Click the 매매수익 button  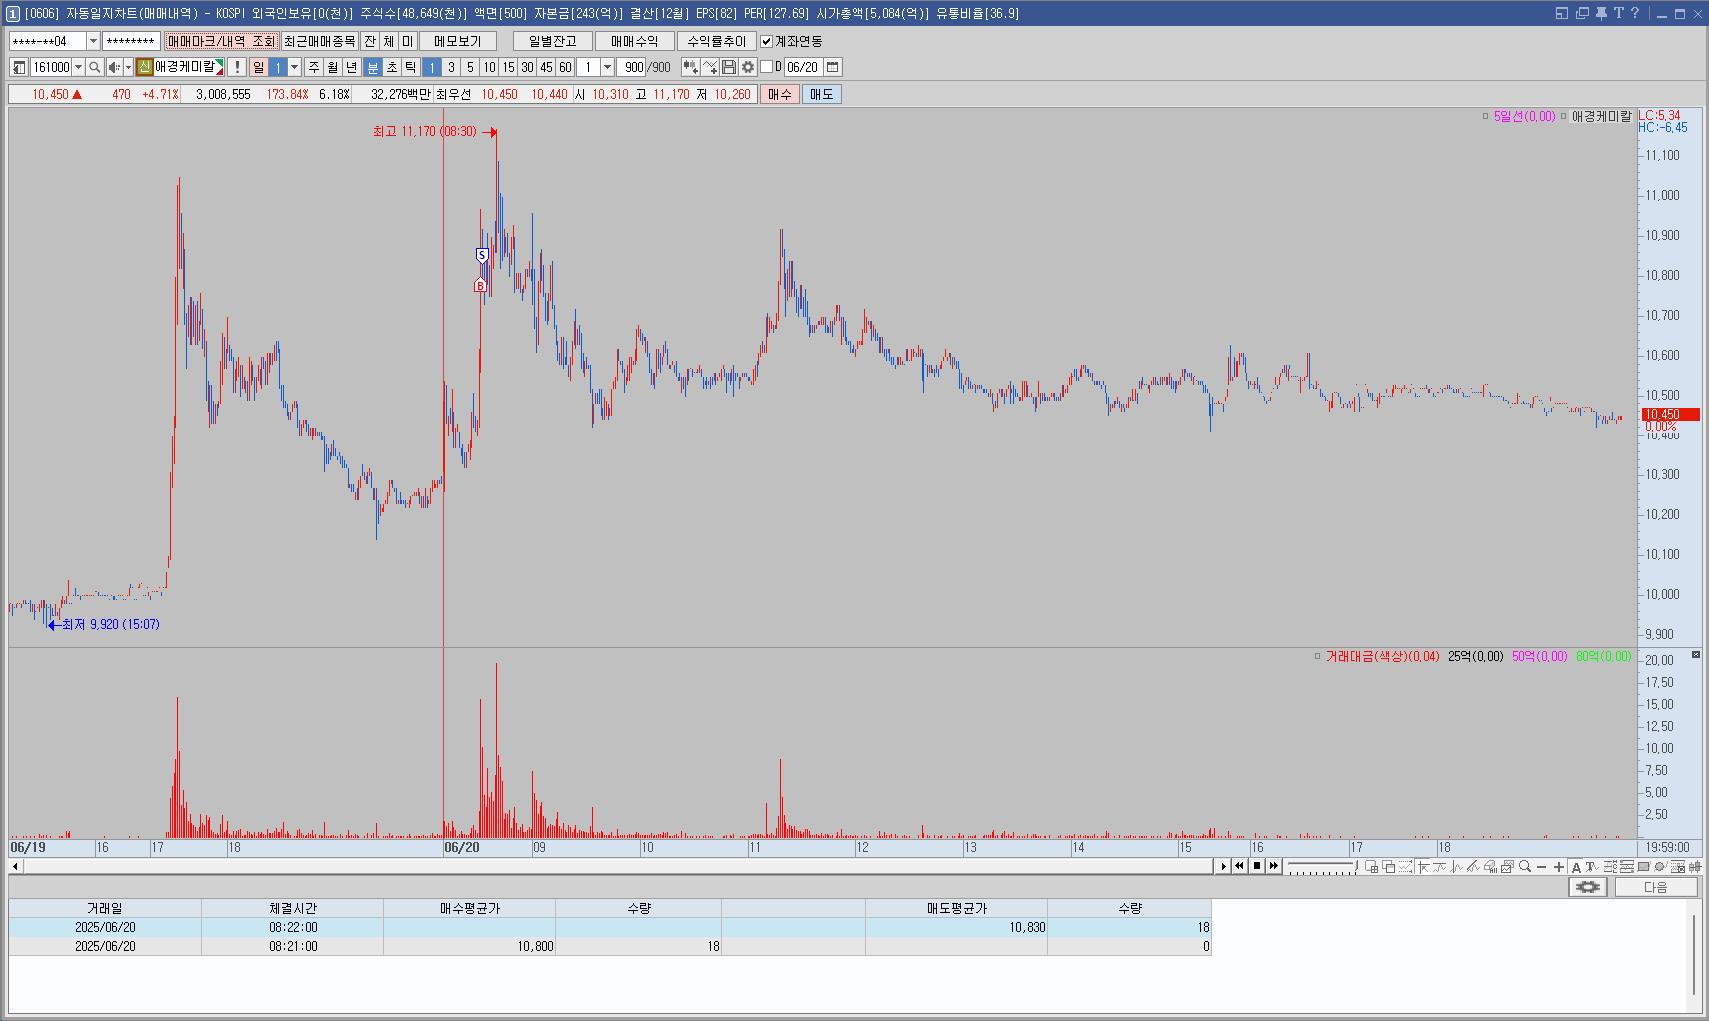(635, 41)
